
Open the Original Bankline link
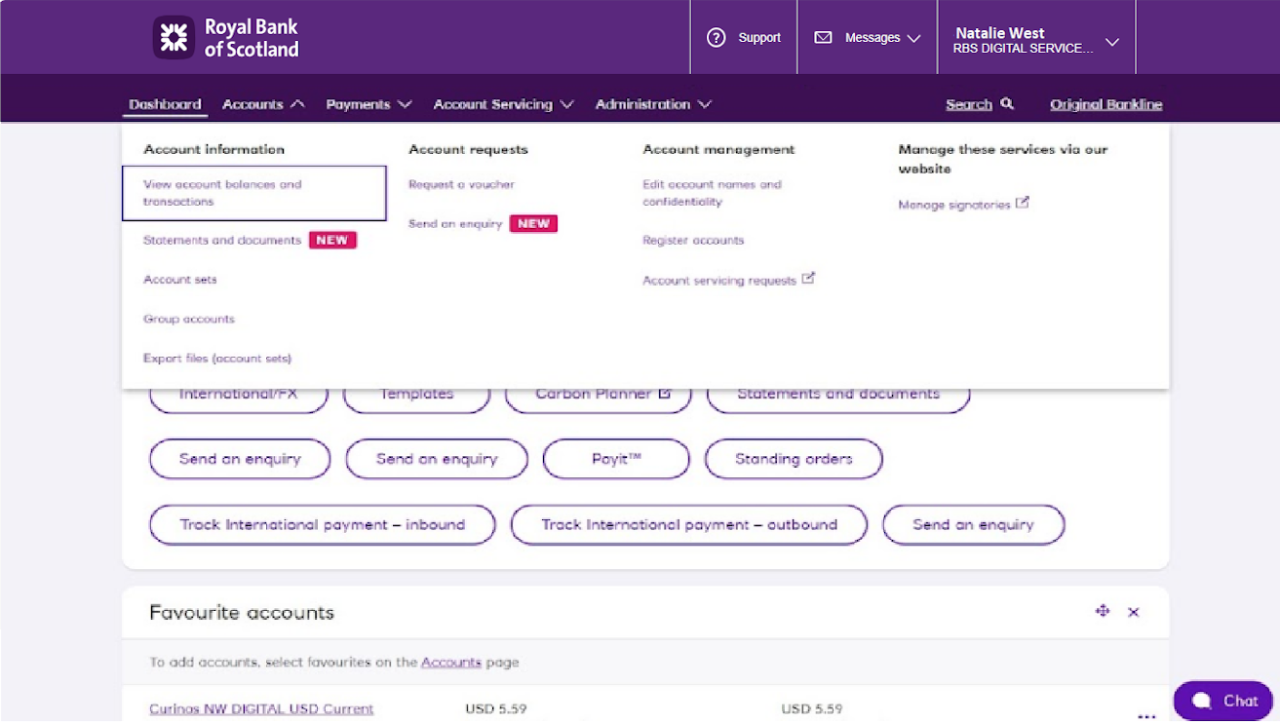click(x=1105, y=103)
